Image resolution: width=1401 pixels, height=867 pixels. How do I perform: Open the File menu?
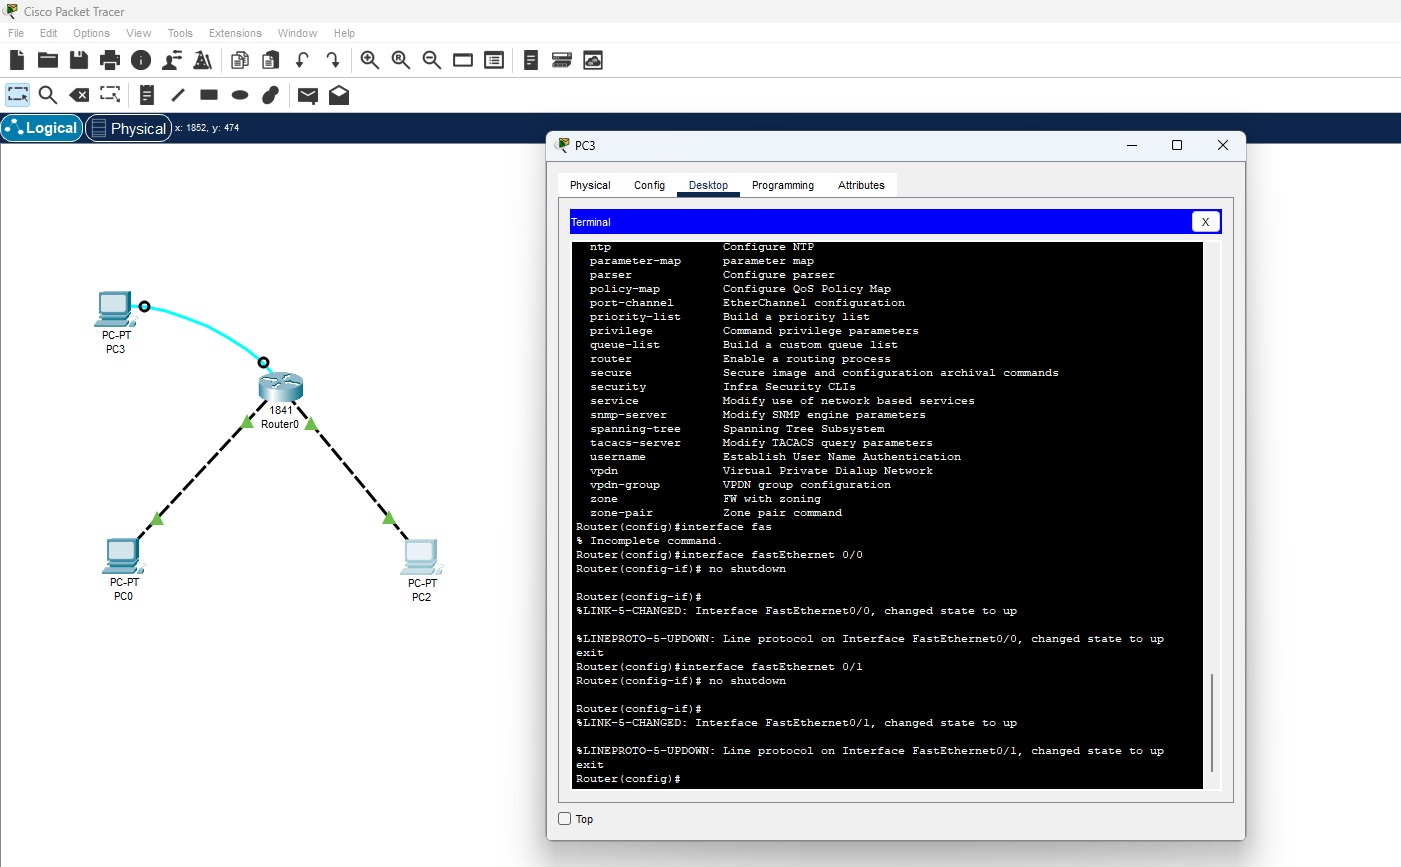click(16, 33)
